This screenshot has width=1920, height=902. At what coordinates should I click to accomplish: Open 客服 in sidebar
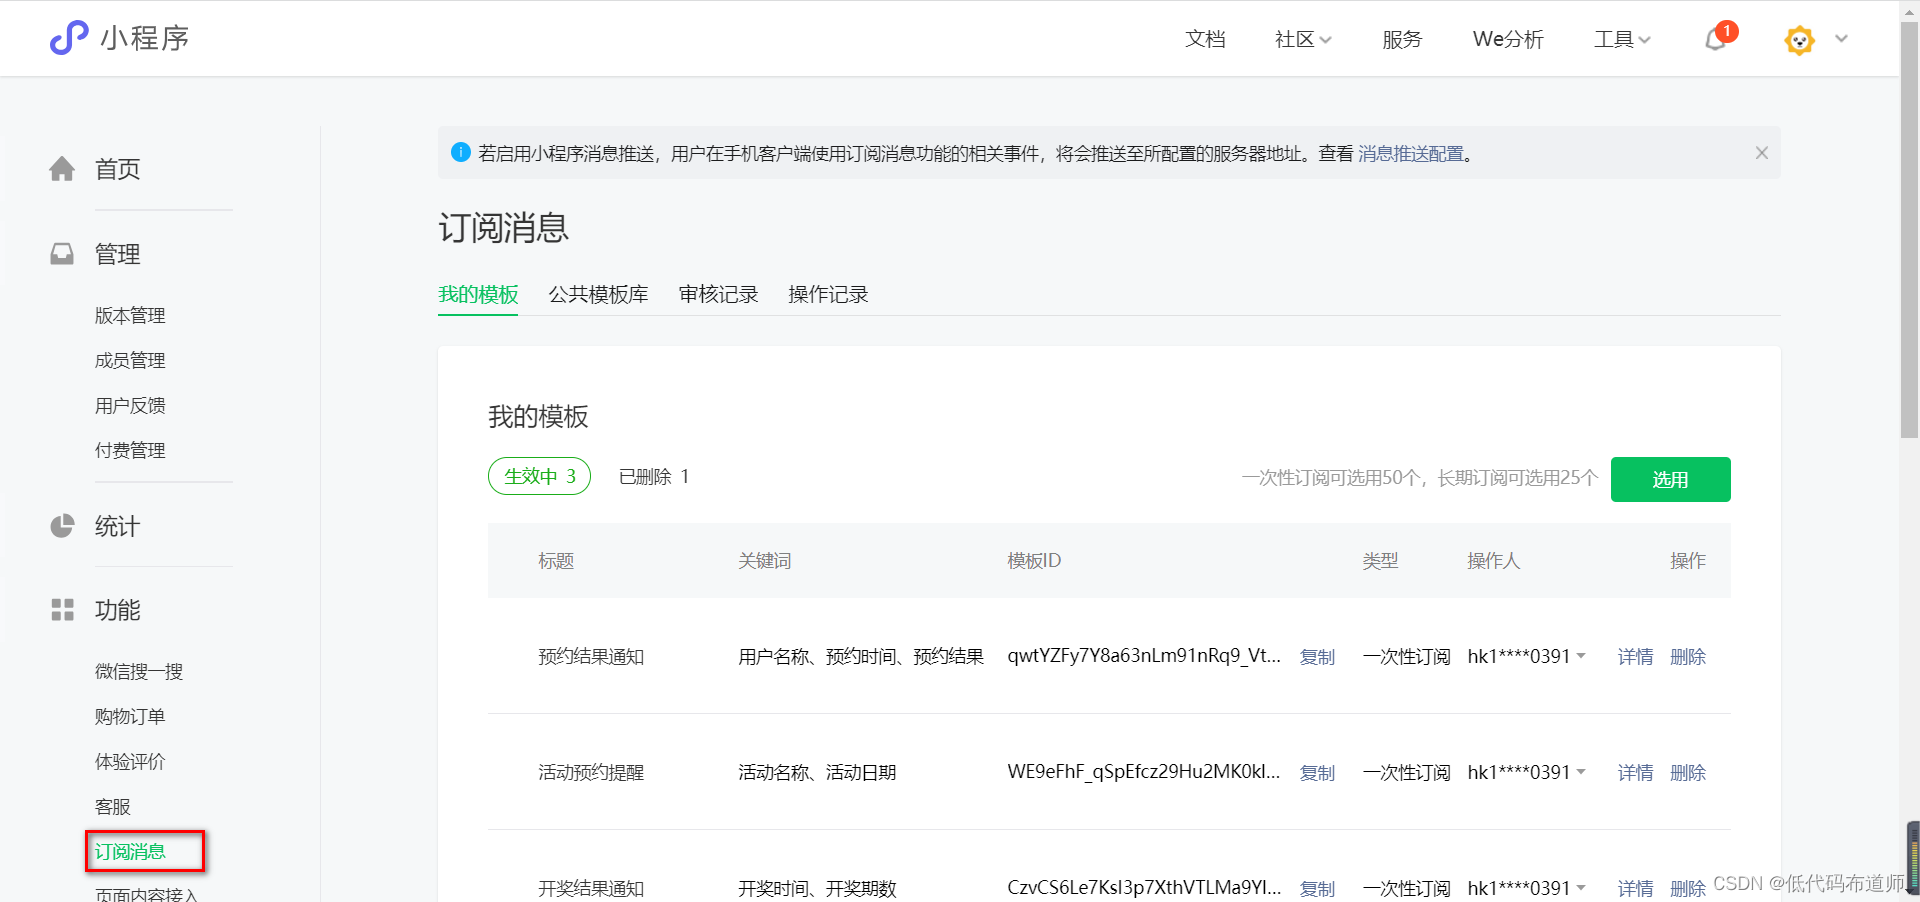point(113,806)
